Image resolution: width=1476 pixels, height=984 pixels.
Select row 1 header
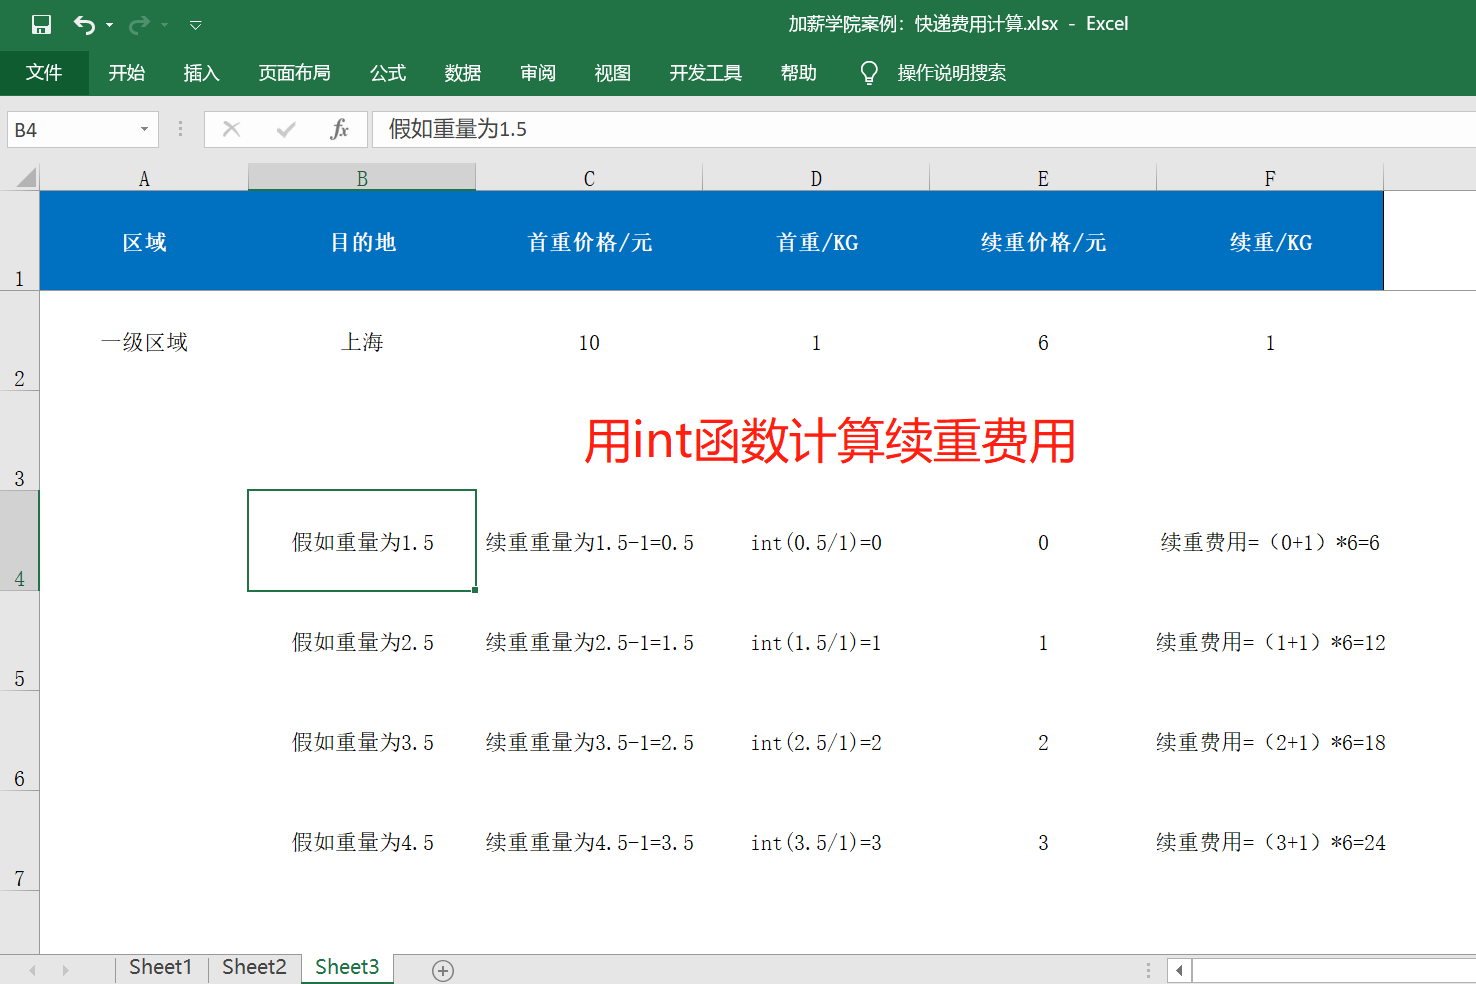click(x=19, y=241)
